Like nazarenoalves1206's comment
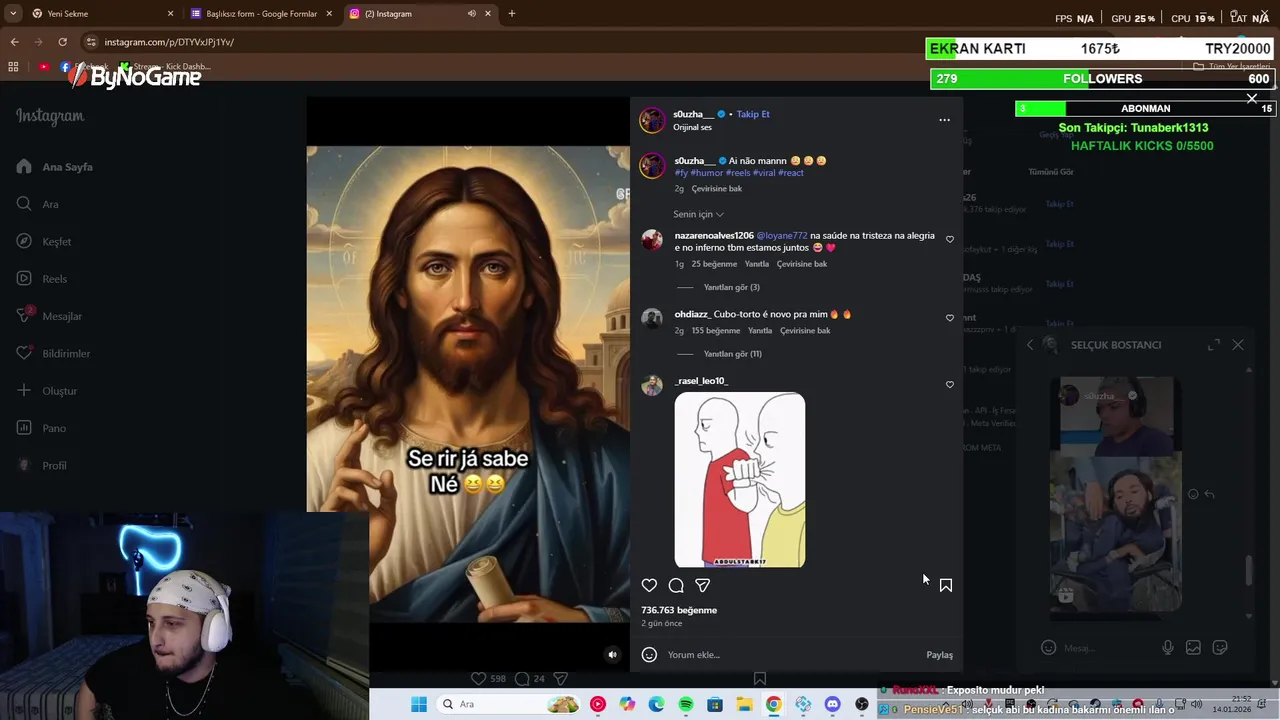This screenshot has width=1280, height=720. coord(950,239)
